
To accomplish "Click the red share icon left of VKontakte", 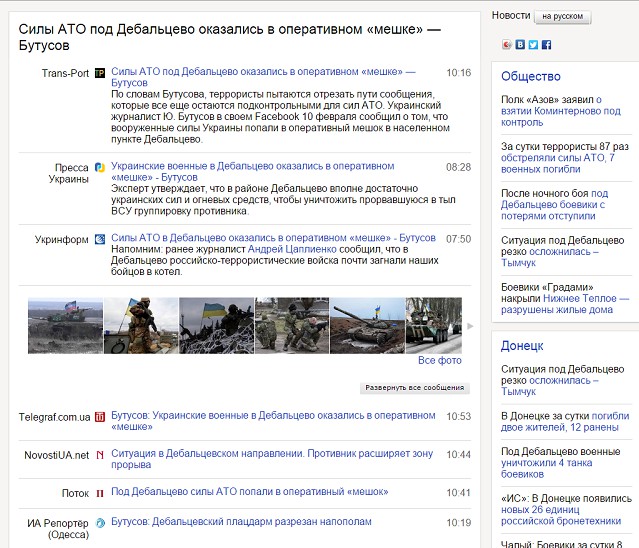I will coord(507,45).
